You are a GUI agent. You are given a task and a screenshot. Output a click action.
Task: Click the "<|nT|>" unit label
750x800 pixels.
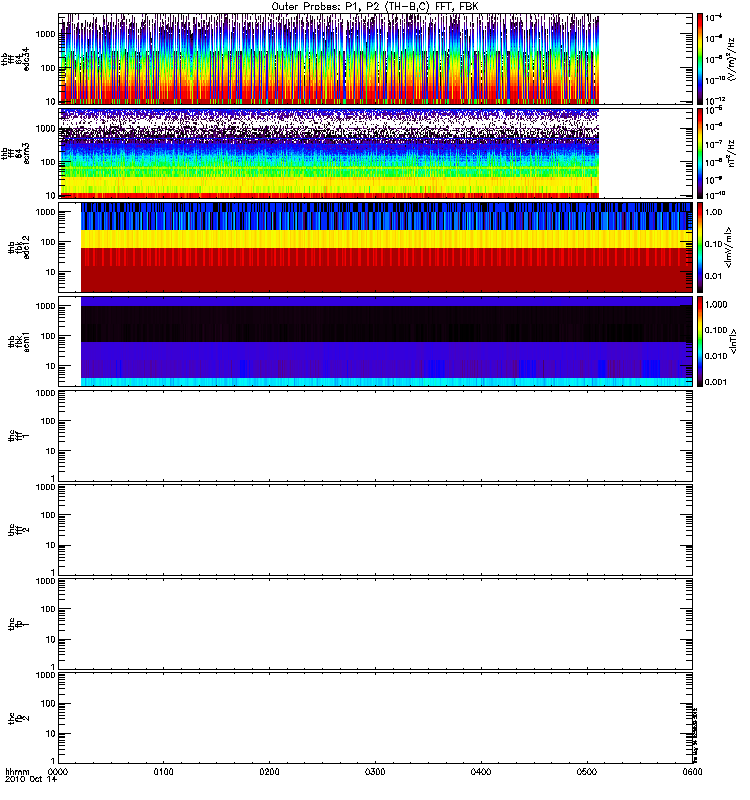[x=734, y=342]
